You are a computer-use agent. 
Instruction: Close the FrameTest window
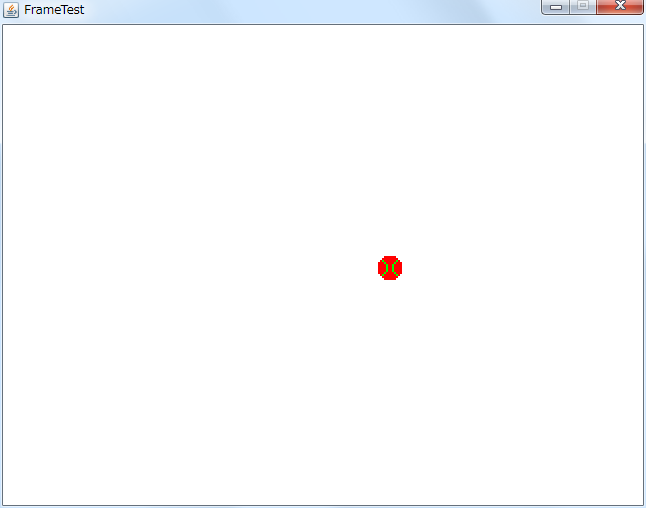tap(620, 7)
